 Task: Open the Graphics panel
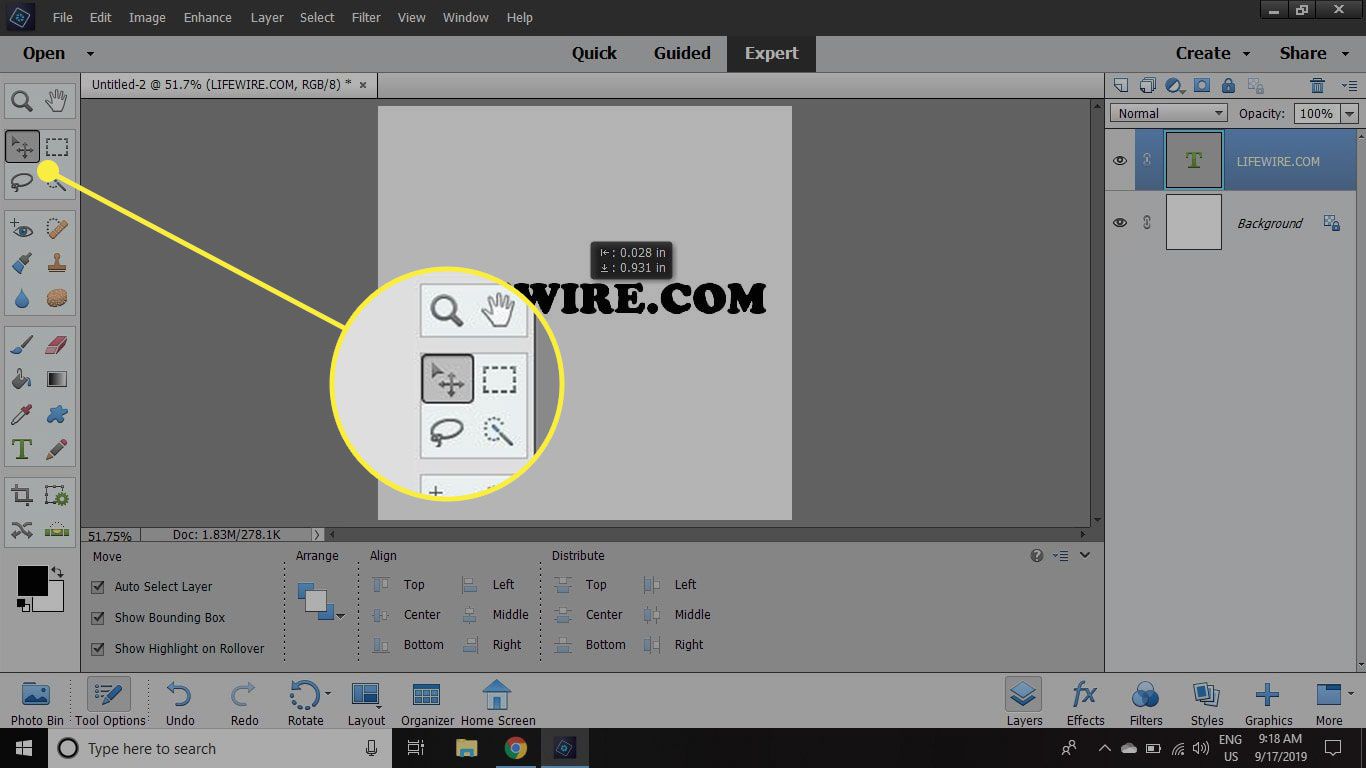click(1268, 703)
